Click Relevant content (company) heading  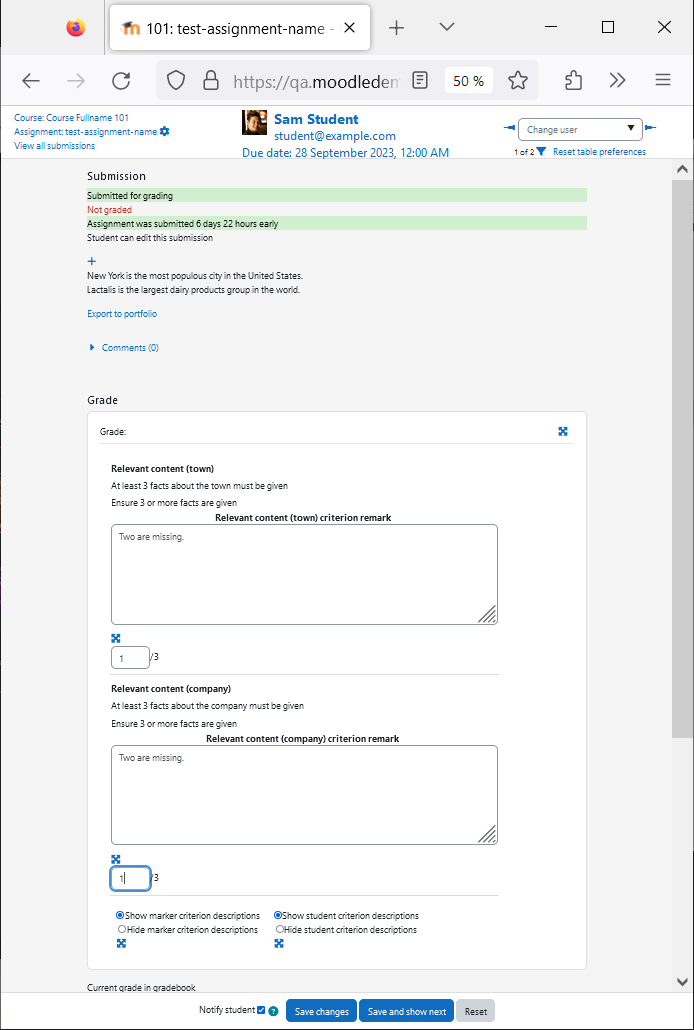point(171,689)
